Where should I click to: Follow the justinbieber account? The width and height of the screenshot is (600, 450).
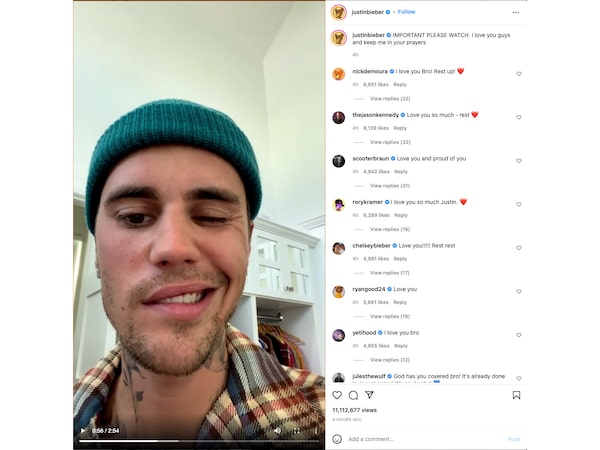pyautogui.click(x=406, y=12)
